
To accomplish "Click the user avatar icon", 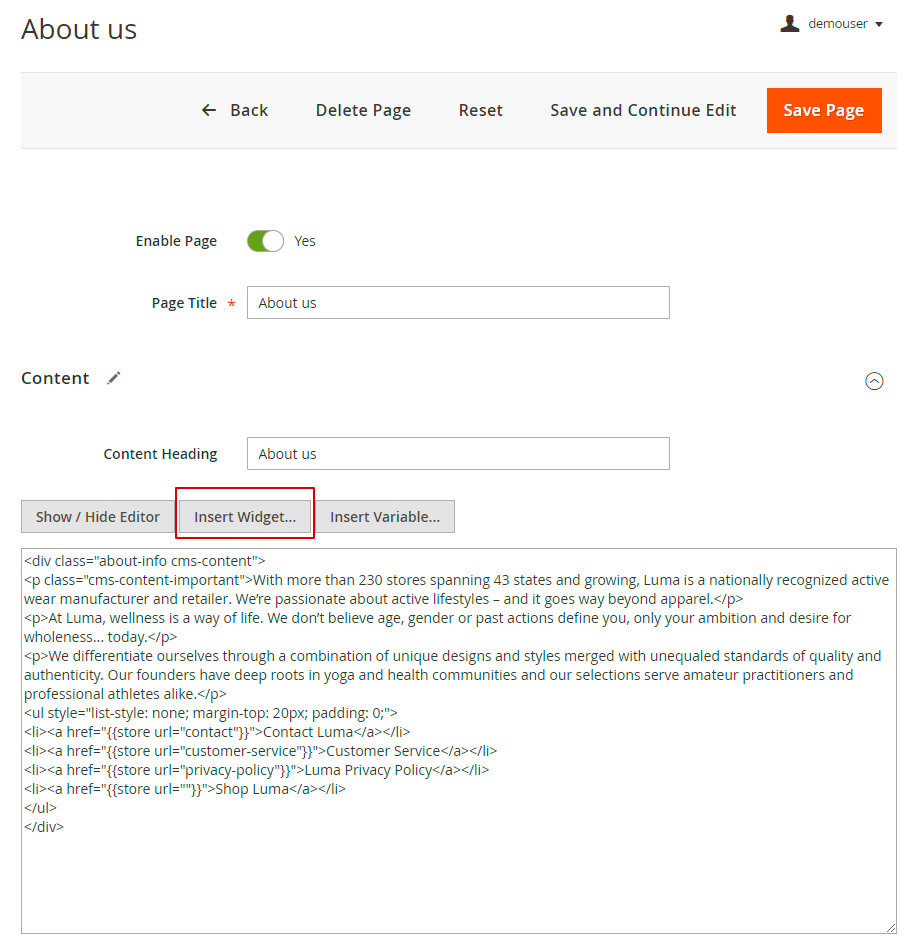I will 790,24.
